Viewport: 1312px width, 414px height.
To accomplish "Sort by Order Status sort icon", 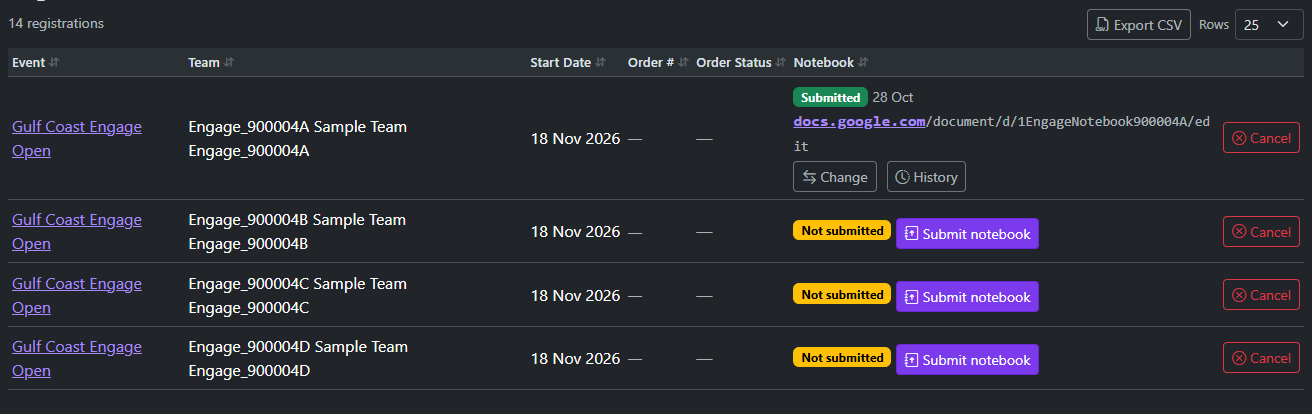I will point(780,62).
